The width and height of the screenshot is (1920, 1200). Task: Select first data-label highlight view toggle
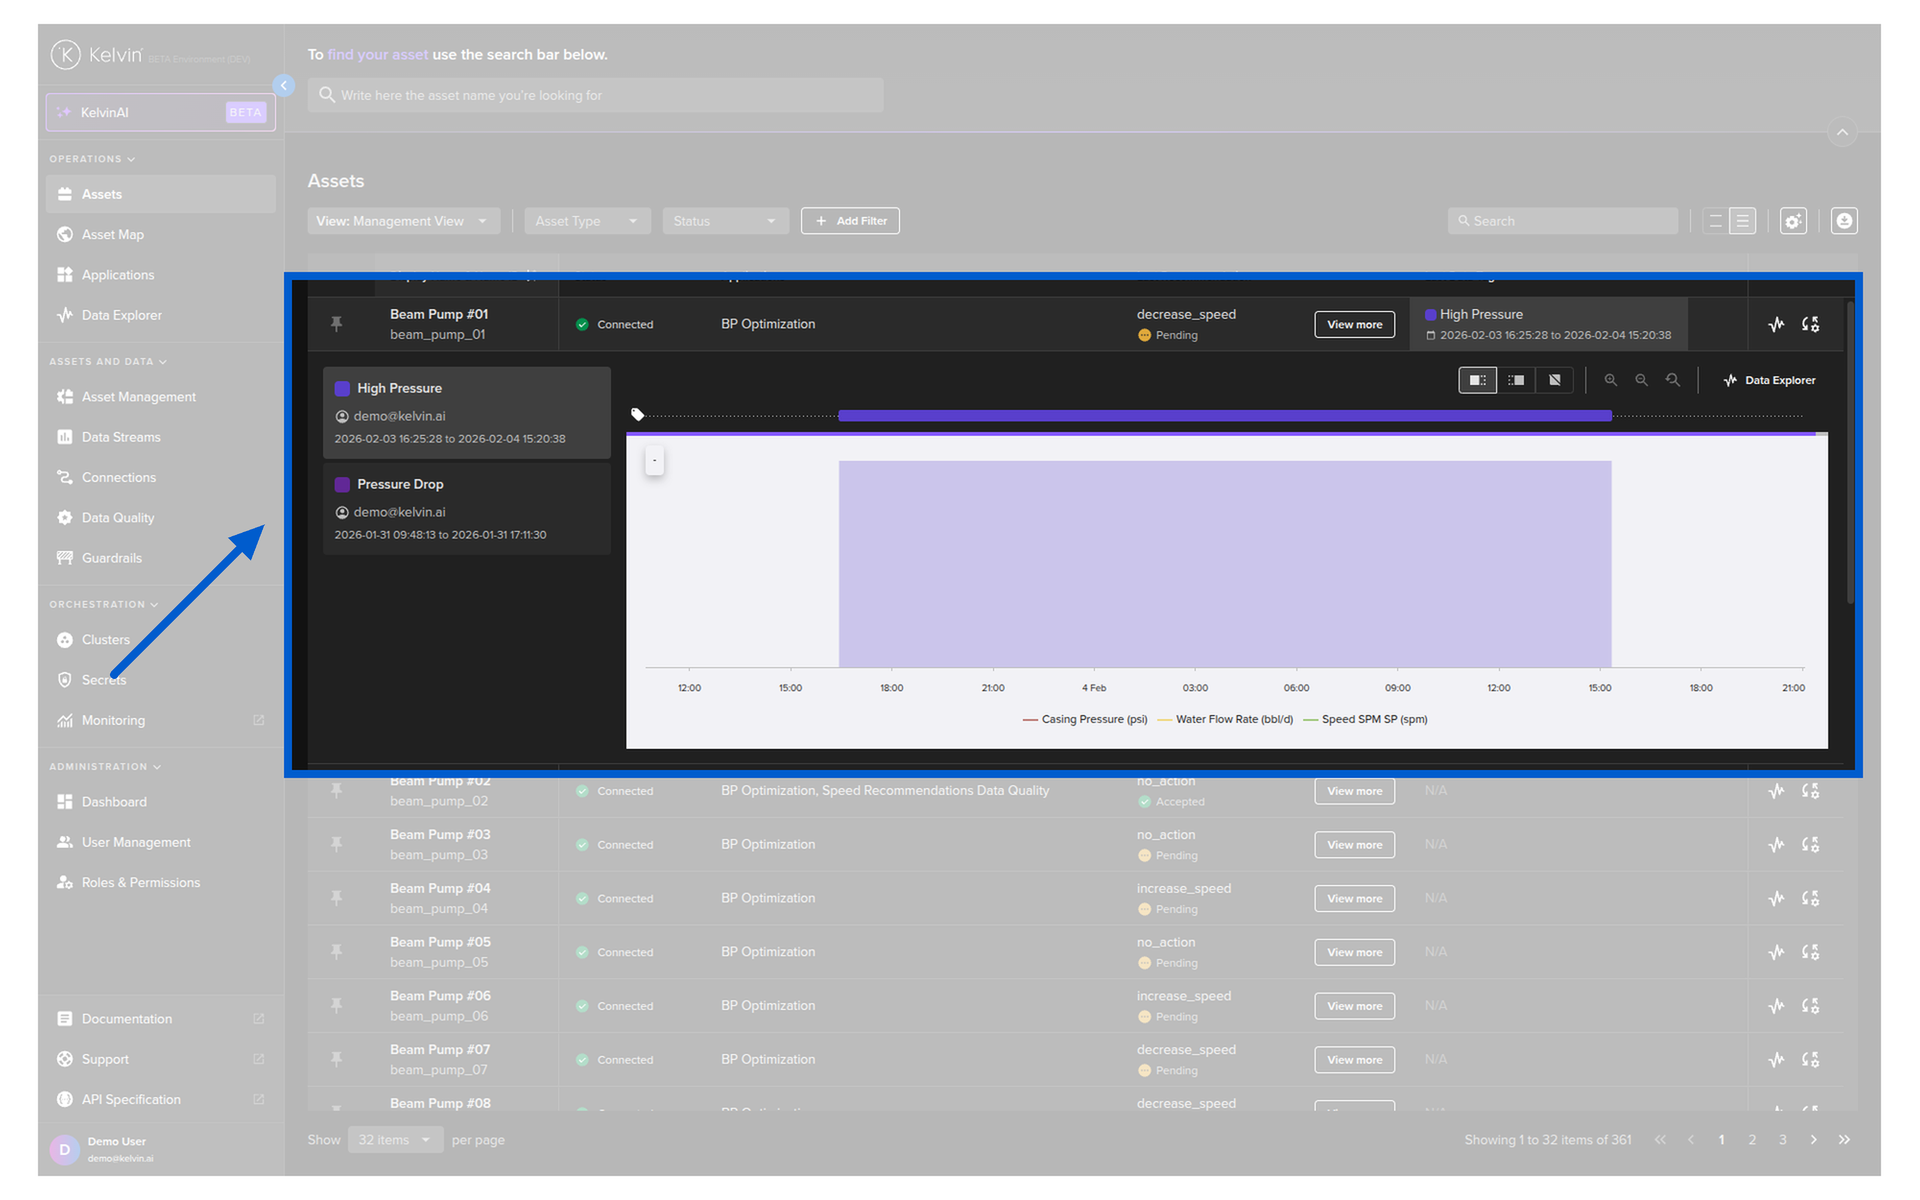tap(1477, 380)
